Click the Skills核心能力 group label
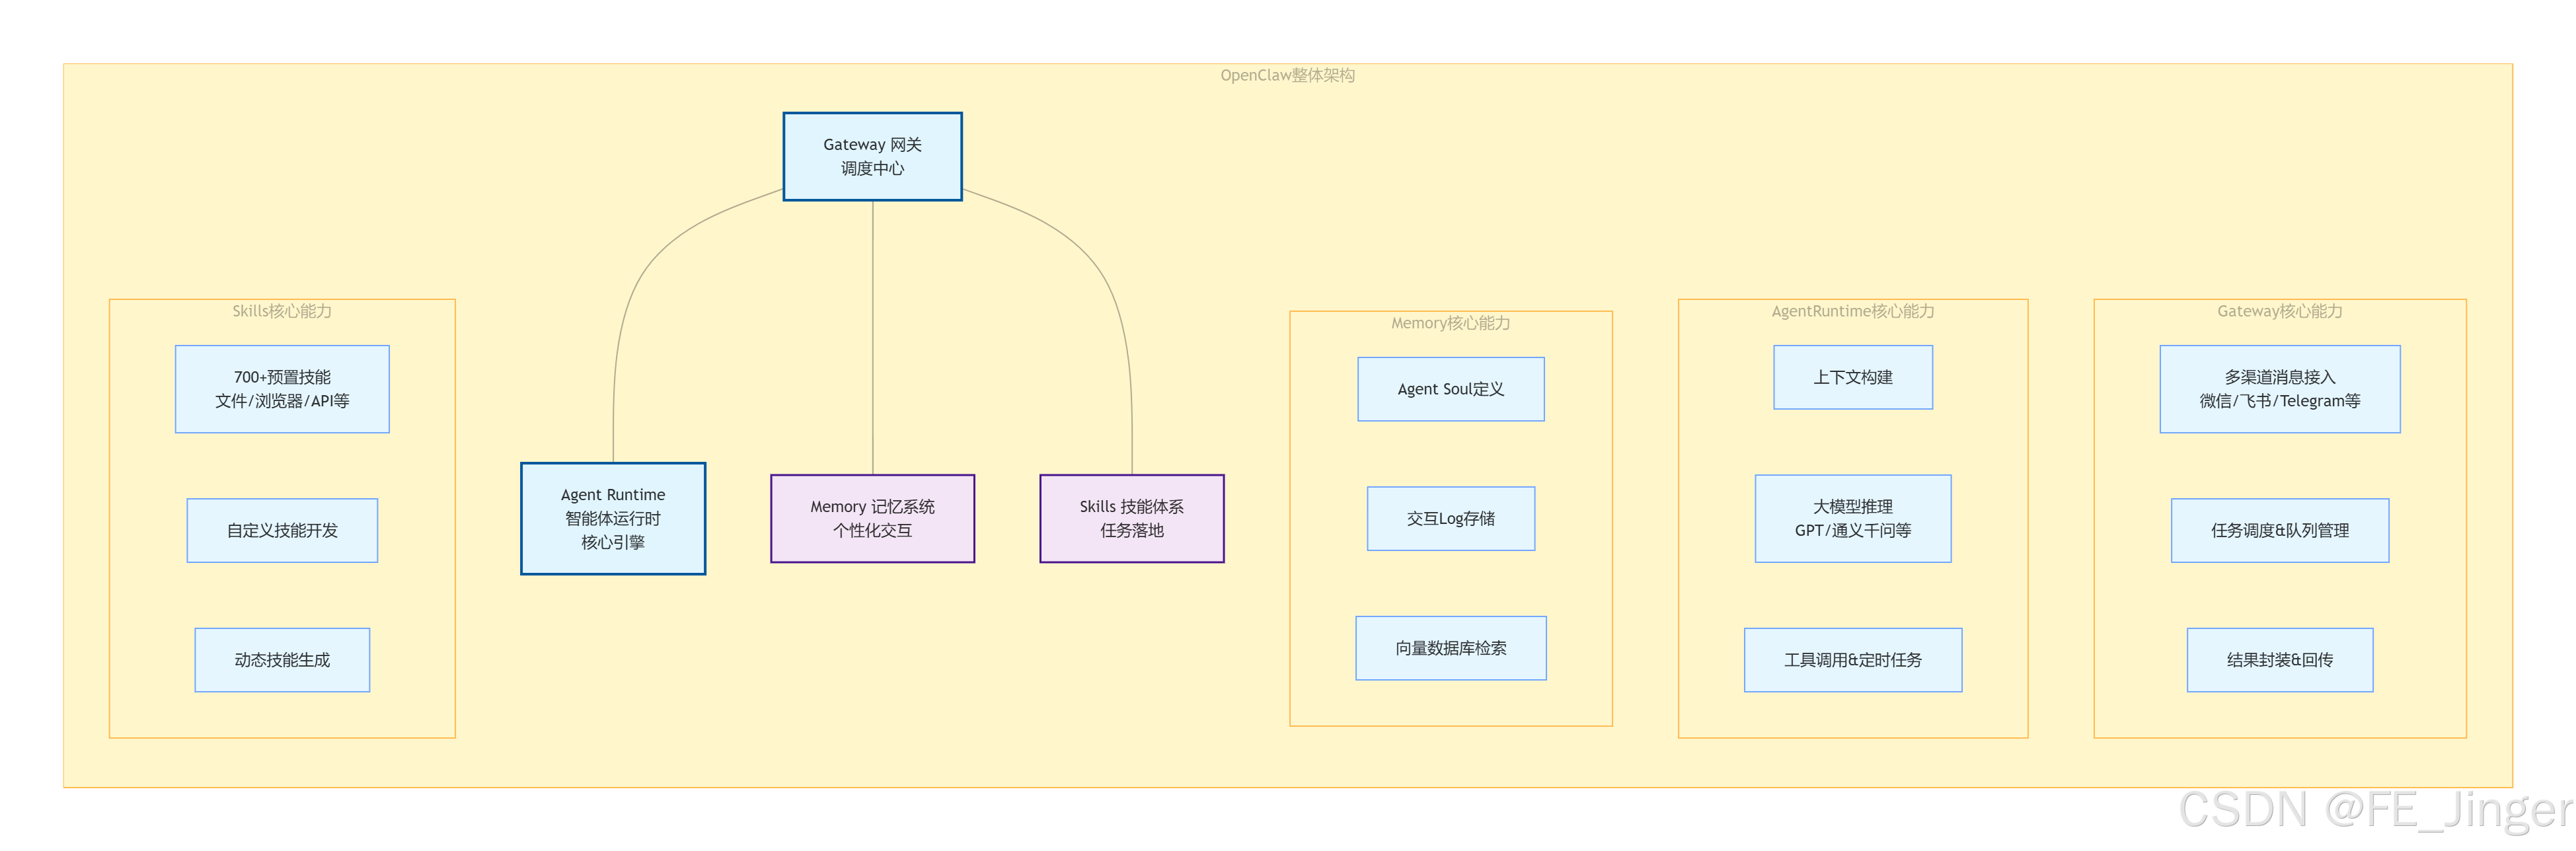 click(x=282, y=311)
